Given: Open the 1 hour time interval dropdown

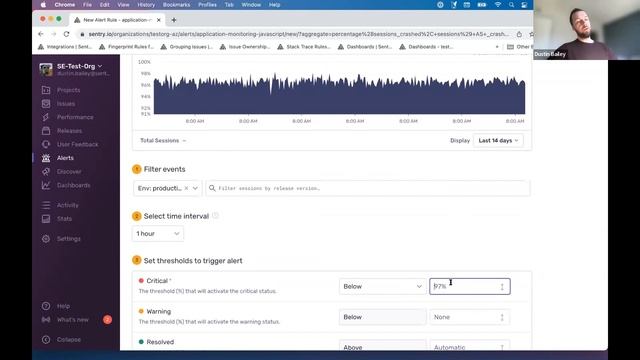Looking at the screenshot, I should tap(158, 233).
